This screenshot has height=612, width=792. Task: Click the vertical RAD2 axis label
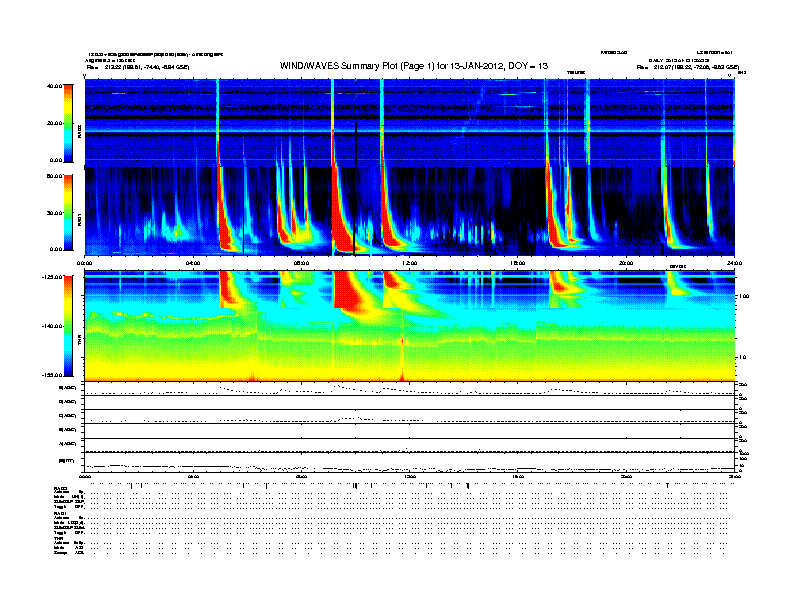click(x=79, y=132)
